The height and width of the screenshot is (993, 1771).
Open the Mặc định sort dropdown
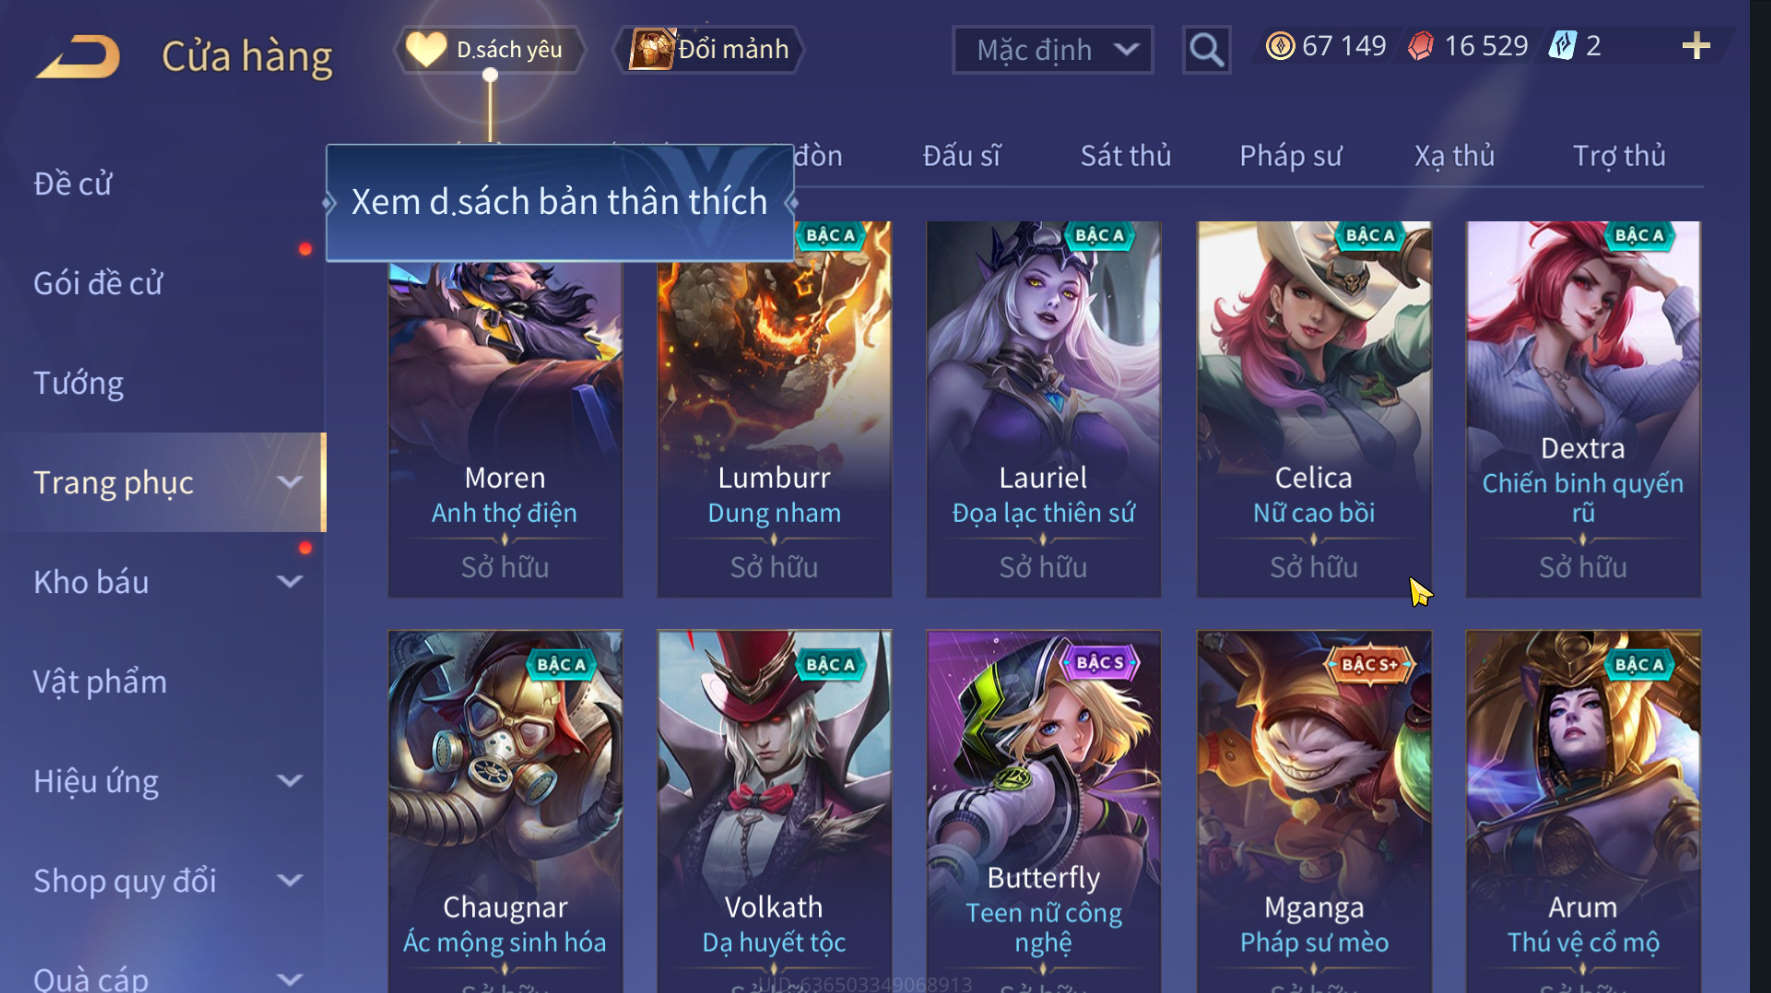[1053, 50]
